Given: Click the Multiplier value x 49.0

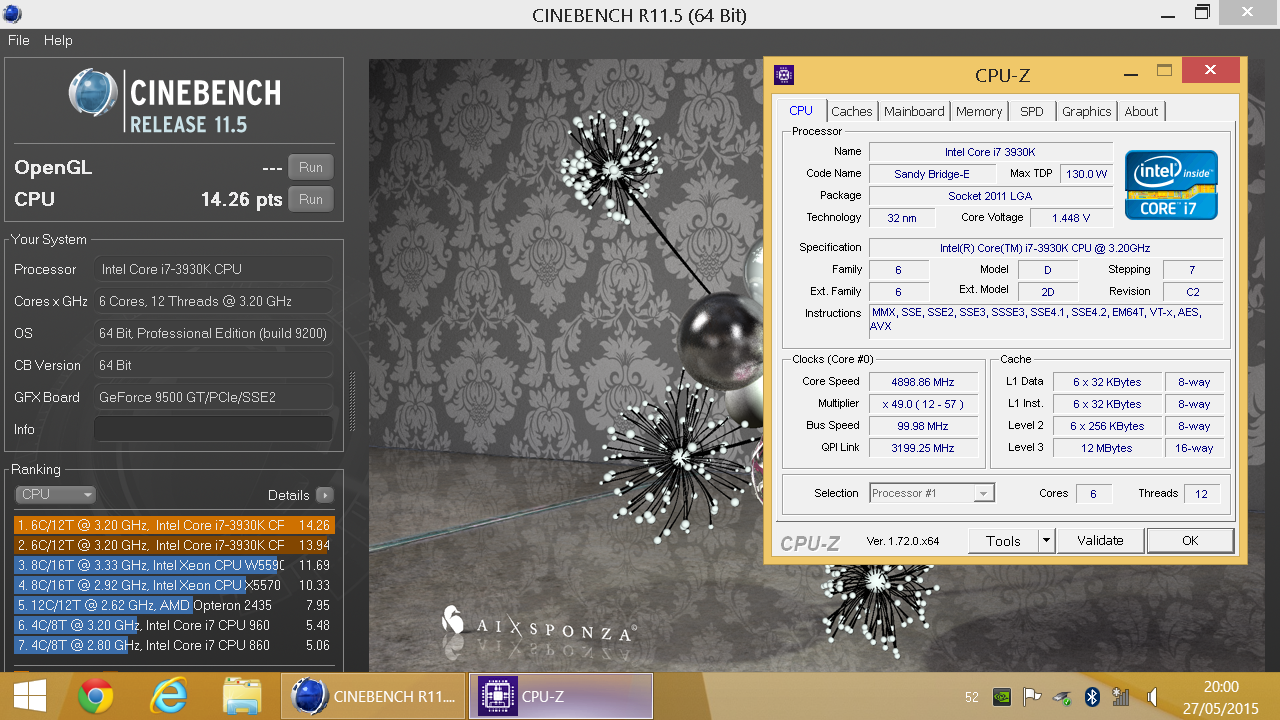Looking at the screenshot, I should (924, 404).
